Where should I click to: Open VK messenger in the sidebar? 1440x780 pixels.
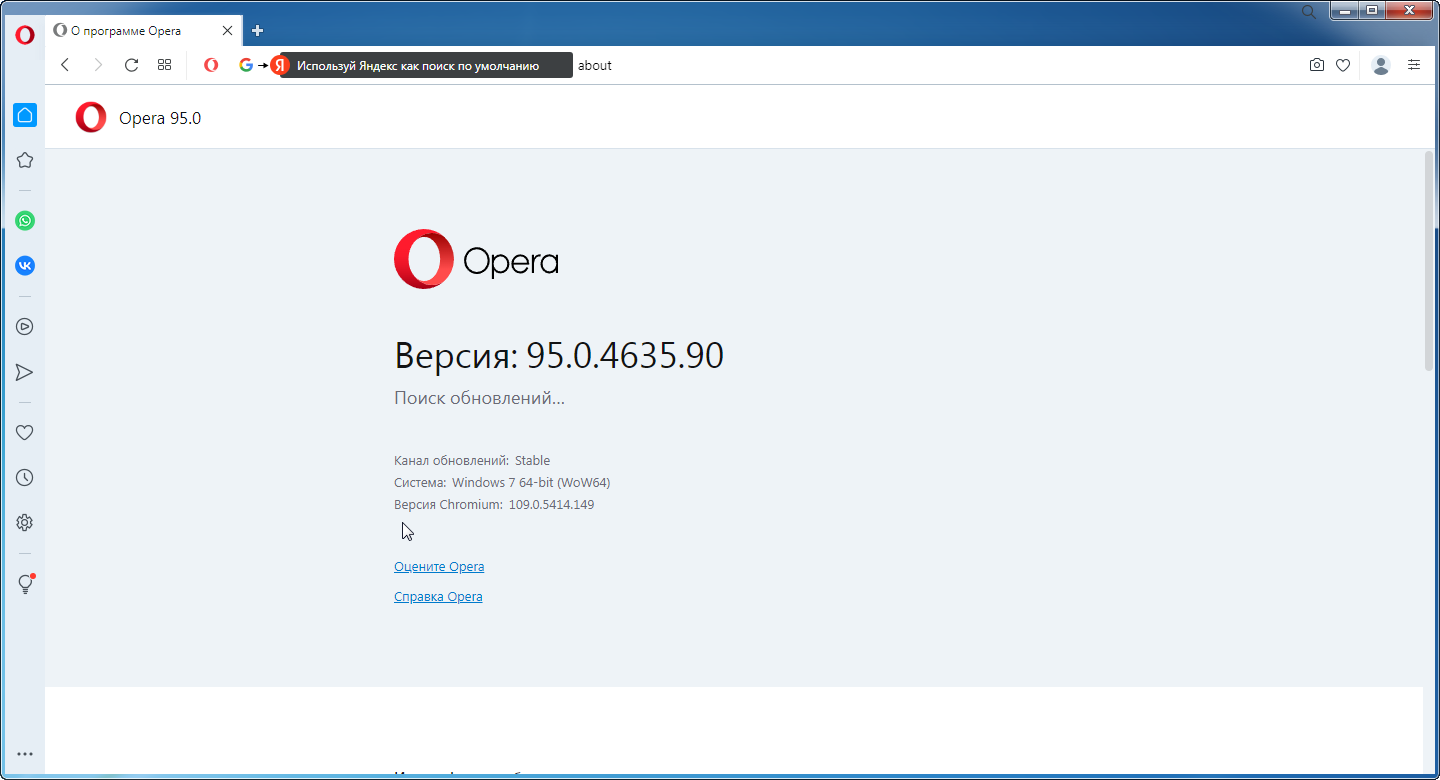pyautogui.click(x=25, y=266)
